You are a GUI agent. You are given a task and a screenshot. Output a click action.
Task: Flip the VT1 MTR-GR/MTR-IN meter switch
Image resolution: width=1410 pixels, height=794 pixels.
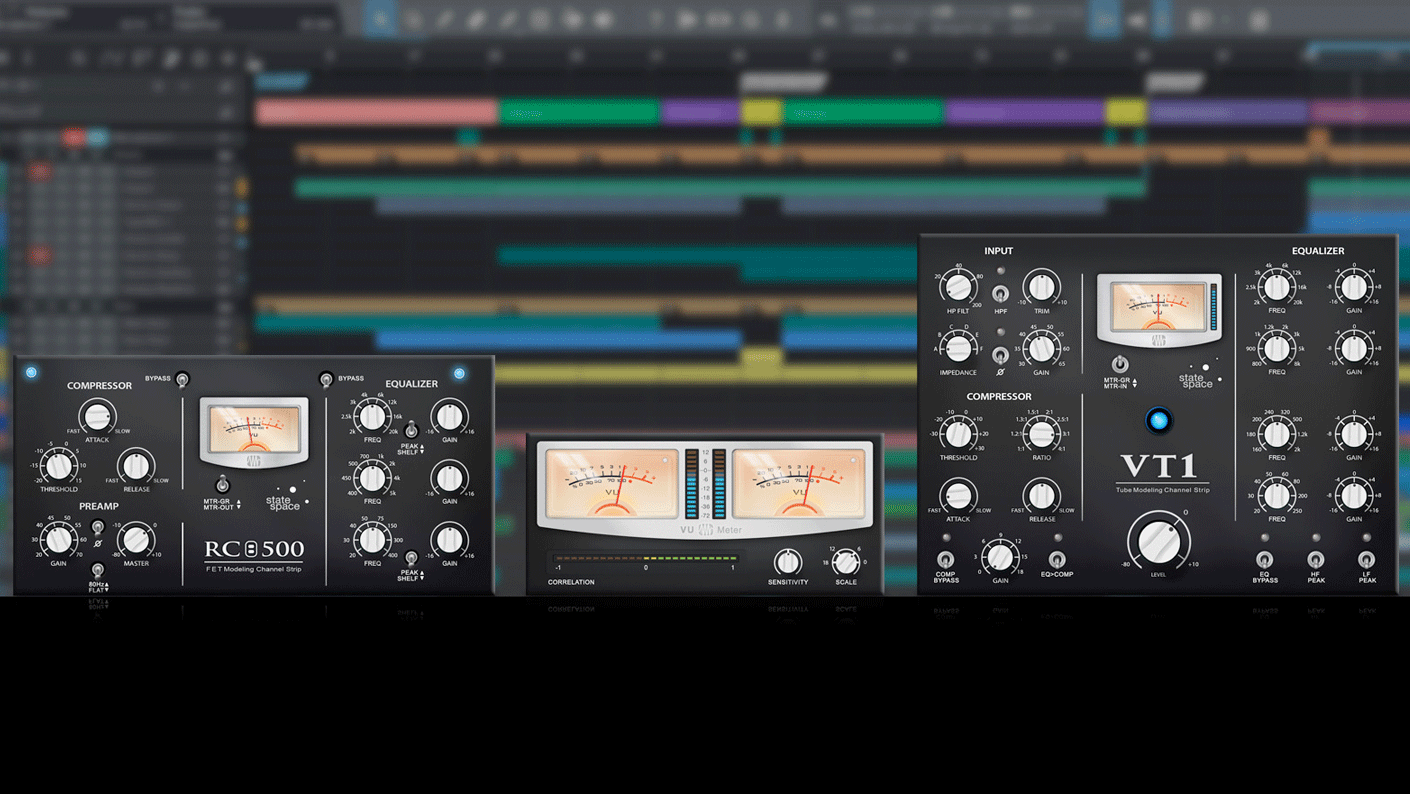click(1120, 364)
